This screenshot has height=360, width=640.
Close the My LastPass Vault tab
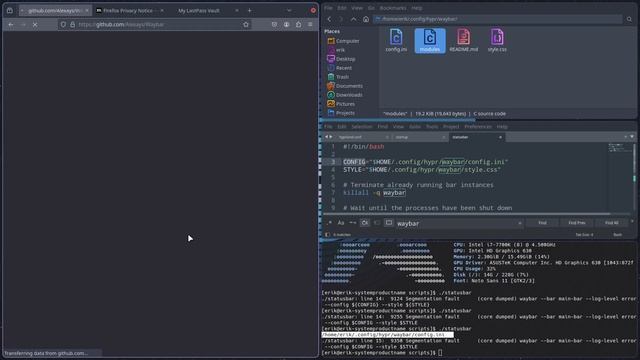pos(237,11)
